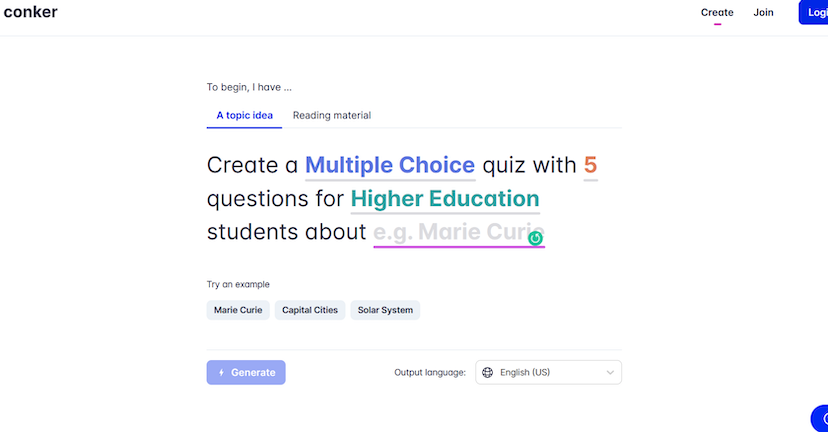Image resolution: width=828 pixels, height=432 pixels.
Task: Hit the Generate button
Action: 246,373
